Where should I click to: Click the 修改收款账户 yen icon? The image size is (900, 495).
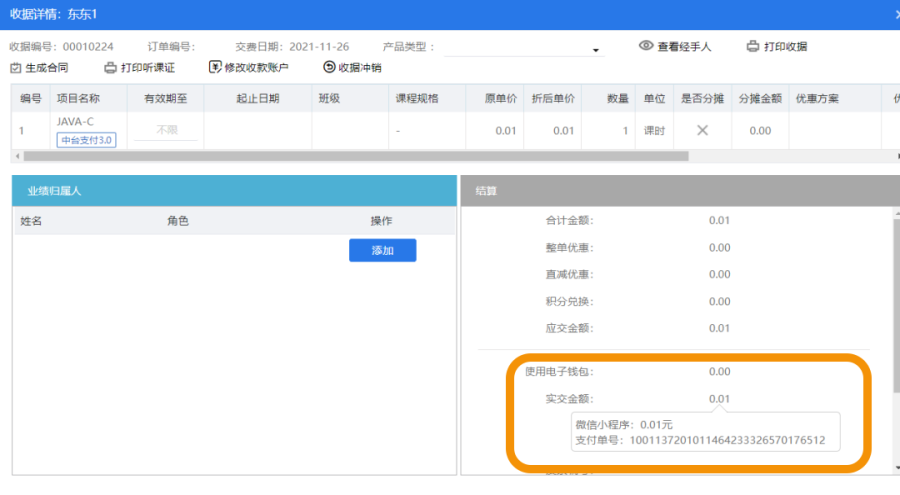214,68
